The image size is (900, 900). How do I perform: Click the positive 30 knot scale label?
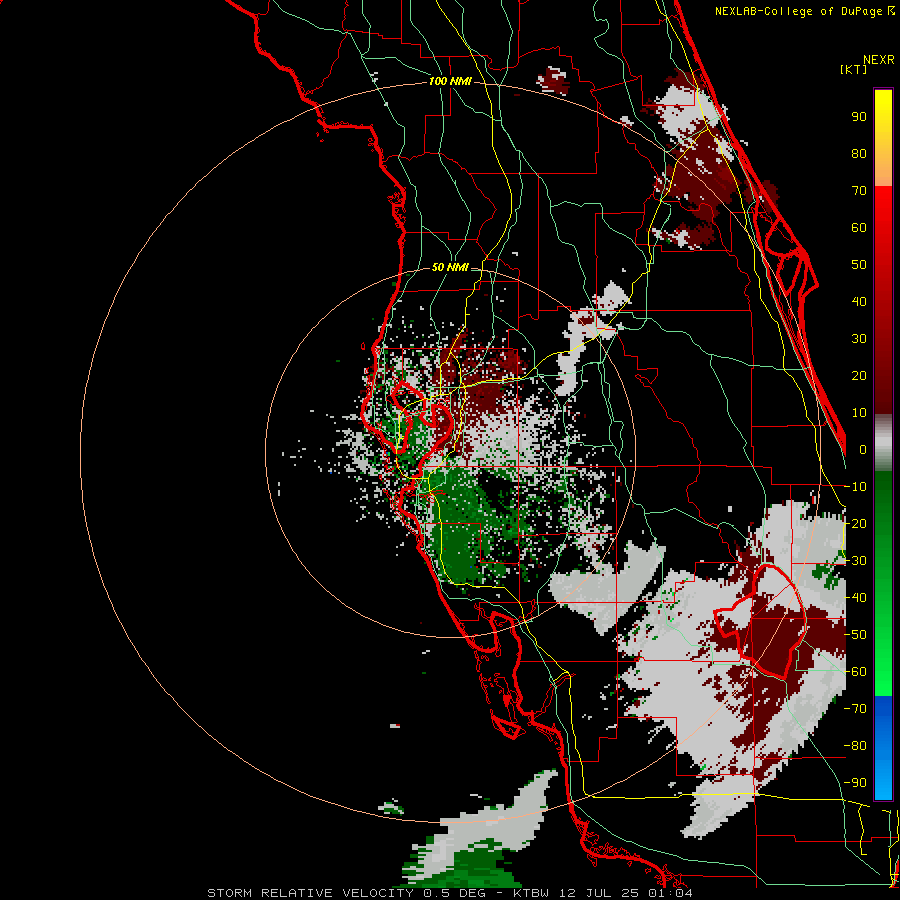(x=859, y=339)
